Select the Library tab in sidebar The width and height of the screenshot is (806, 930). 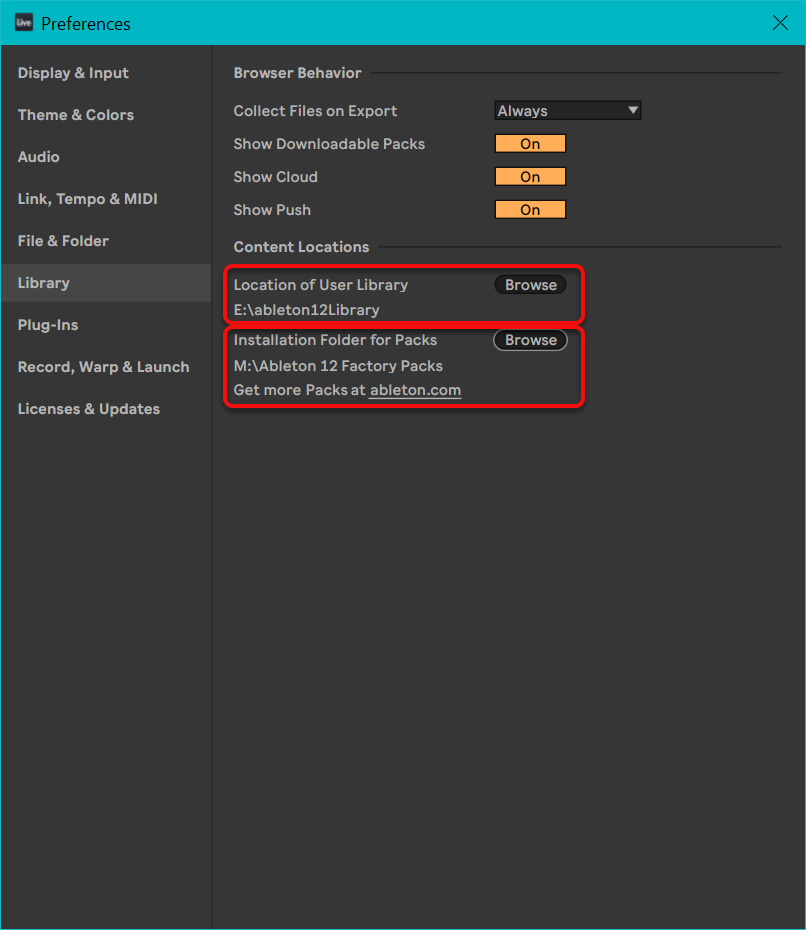pos(43,283)
